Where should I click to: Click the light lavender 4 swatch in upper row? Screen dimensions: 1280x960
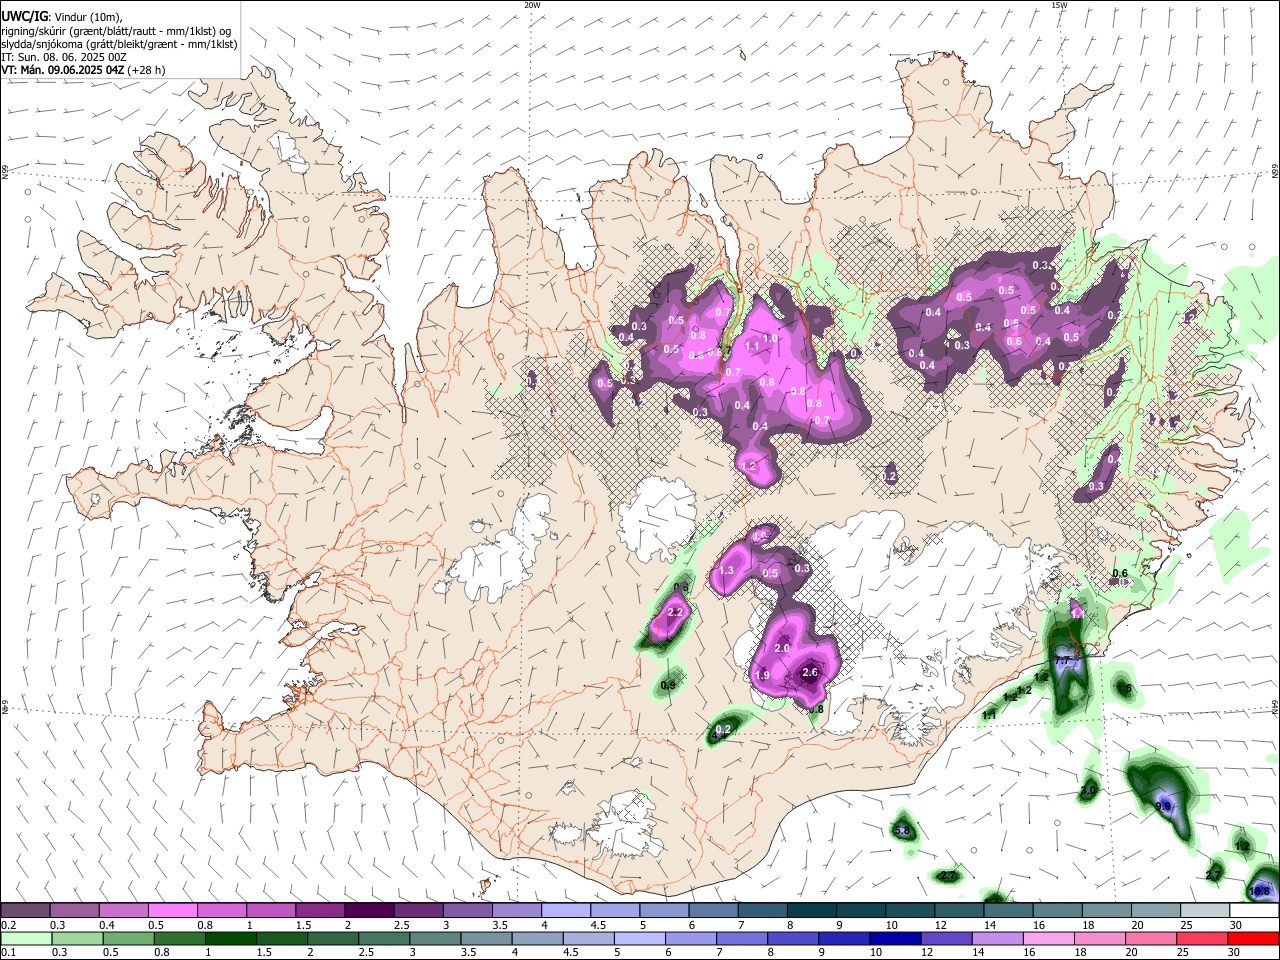coord(566,910)
